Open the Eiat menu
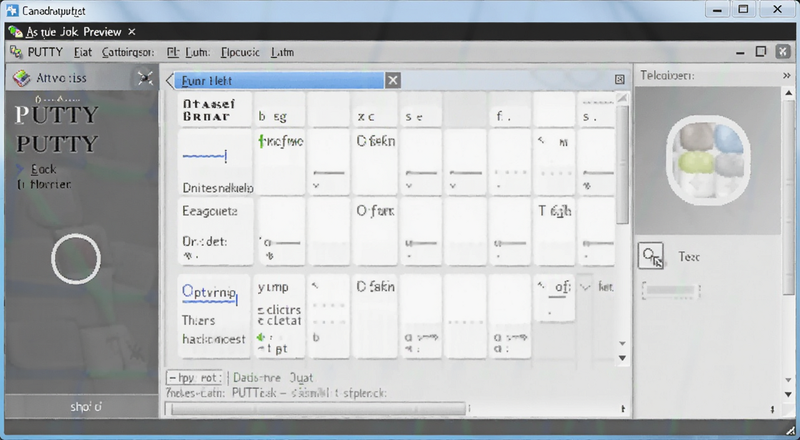 pos(83,52)
